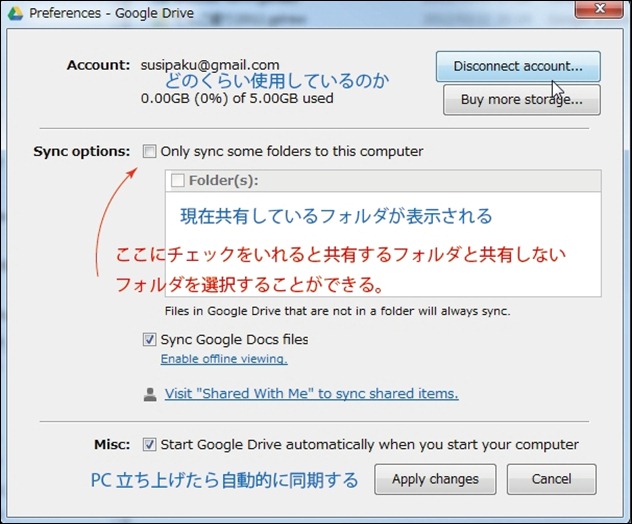Open Enable offline viewing link
This screenshot has width=632, height=524.
click(x=224, y=359)
